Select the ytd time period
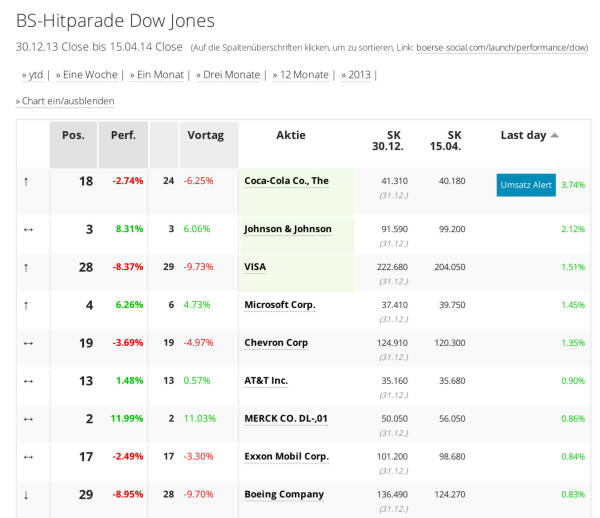The height and width of the screenshot is (518, 600). [x=35, y=74]
